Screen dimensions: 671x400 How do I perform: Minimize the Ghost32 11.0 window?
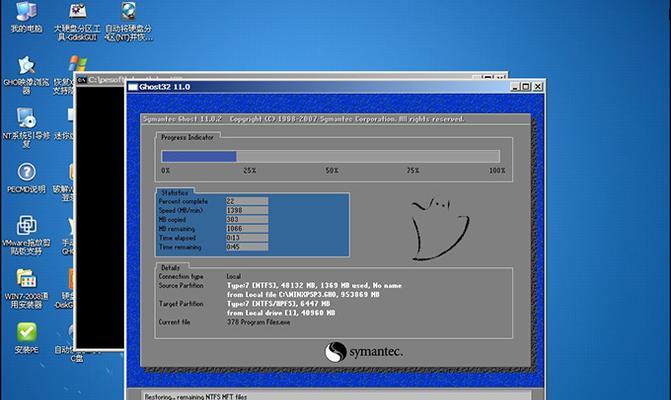516,86
